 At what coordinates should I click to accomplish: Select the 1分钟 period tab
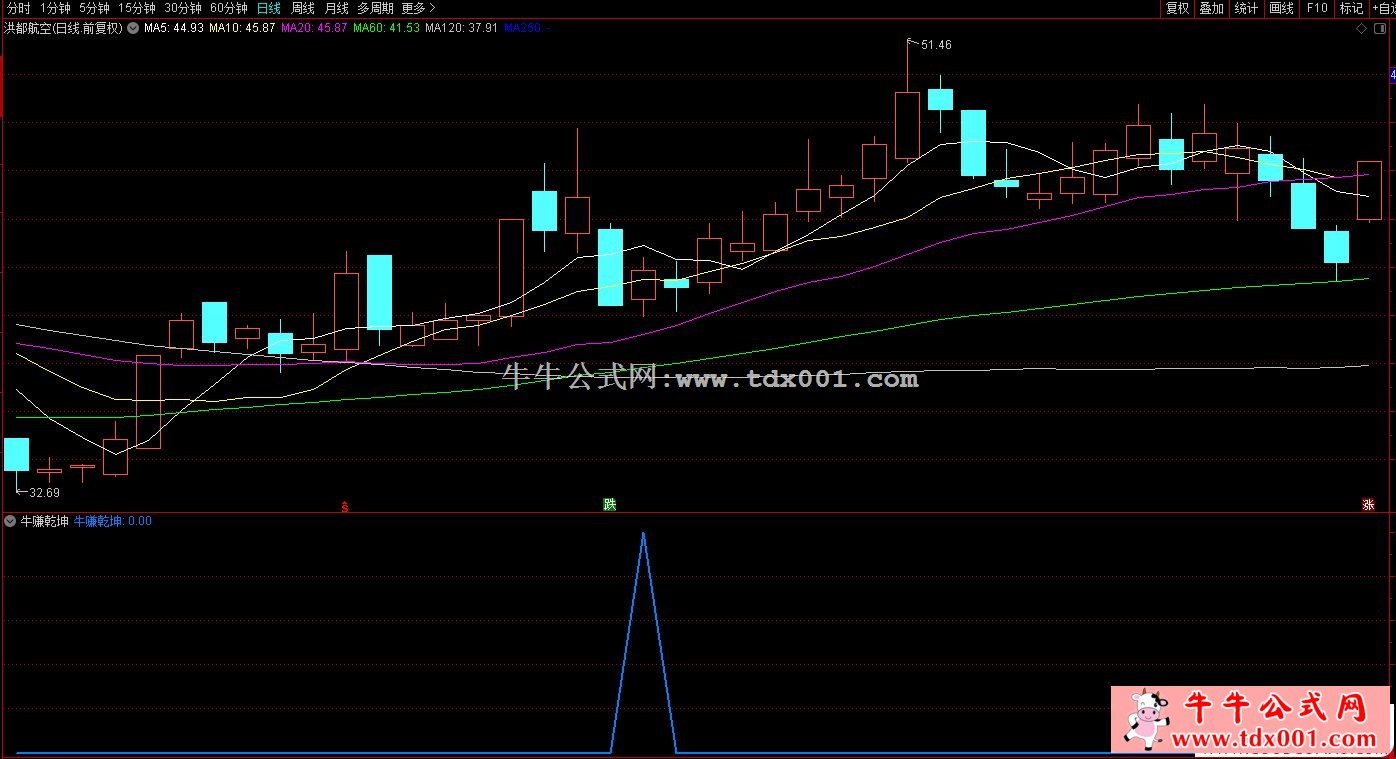click(56, 8)
